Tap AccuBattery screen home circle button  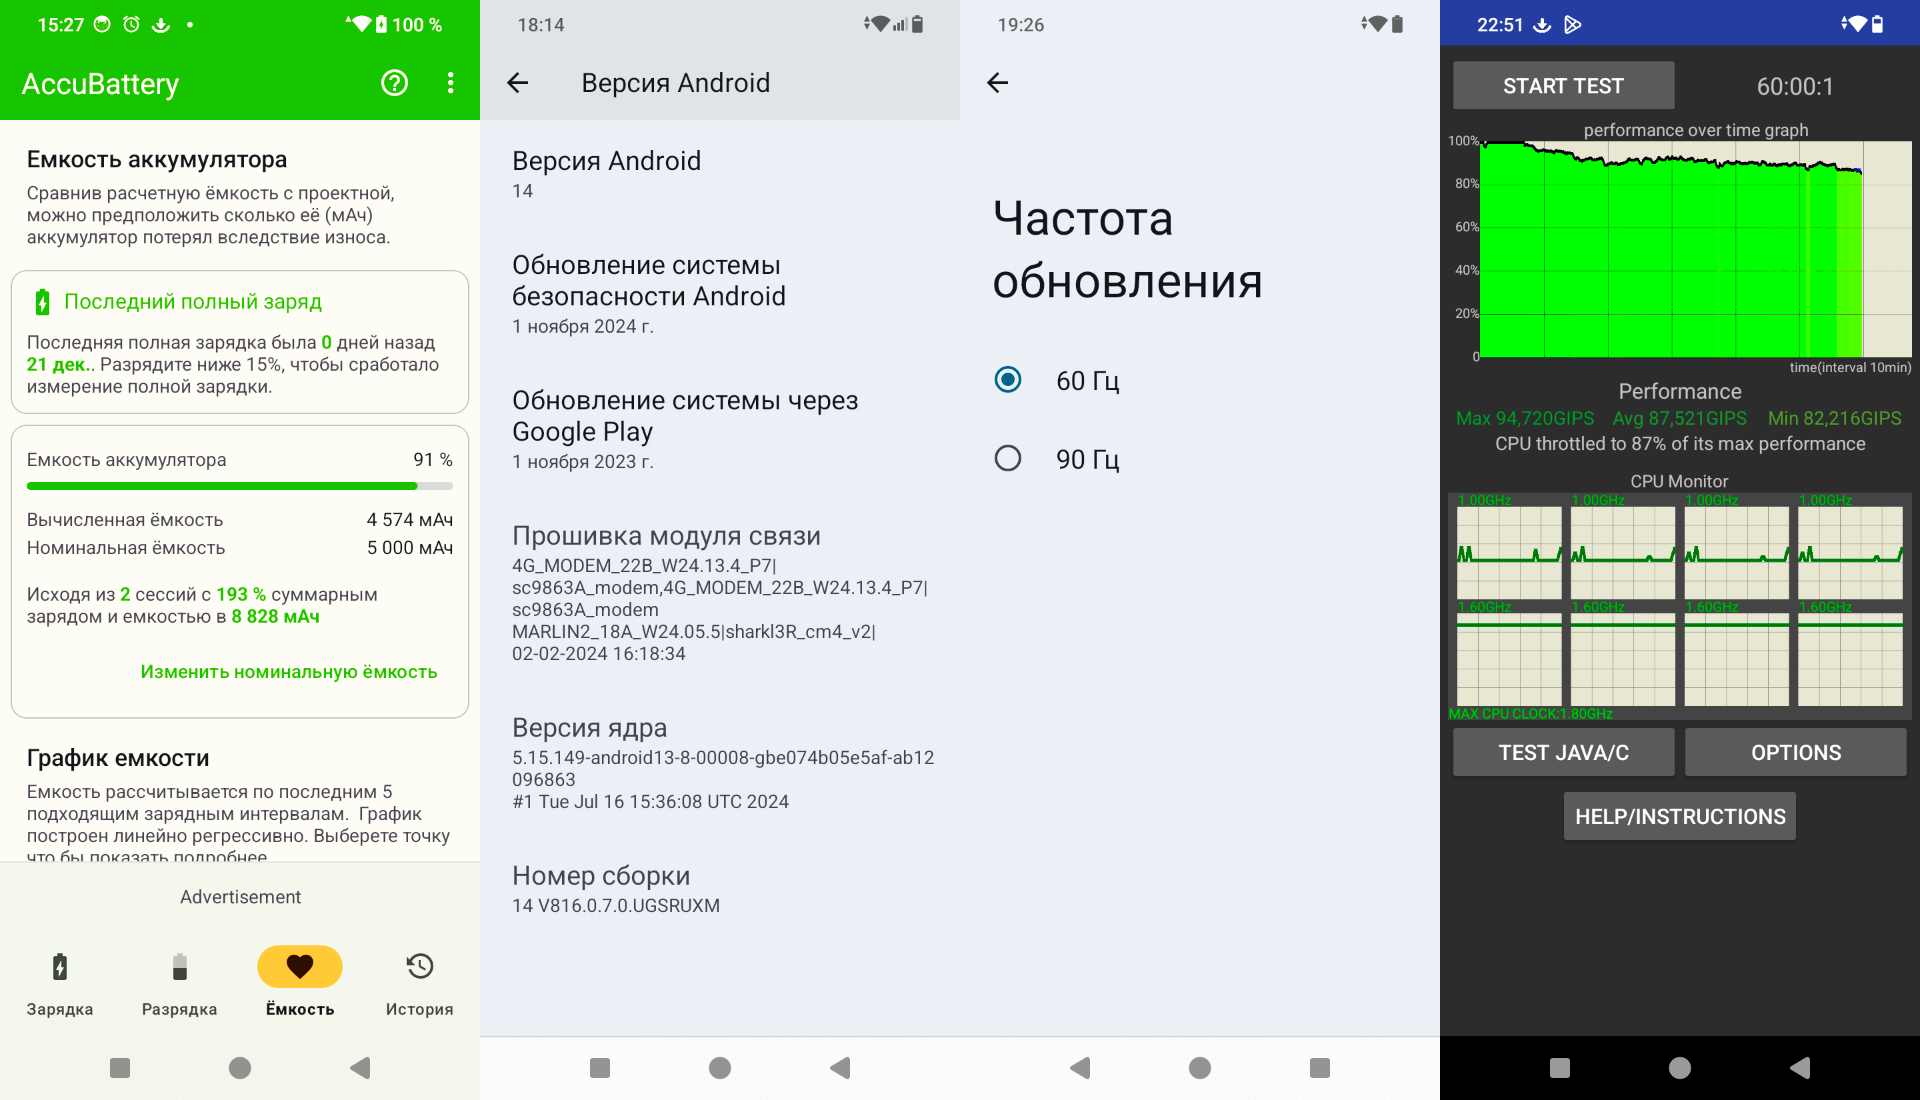tap(240, 1068)
